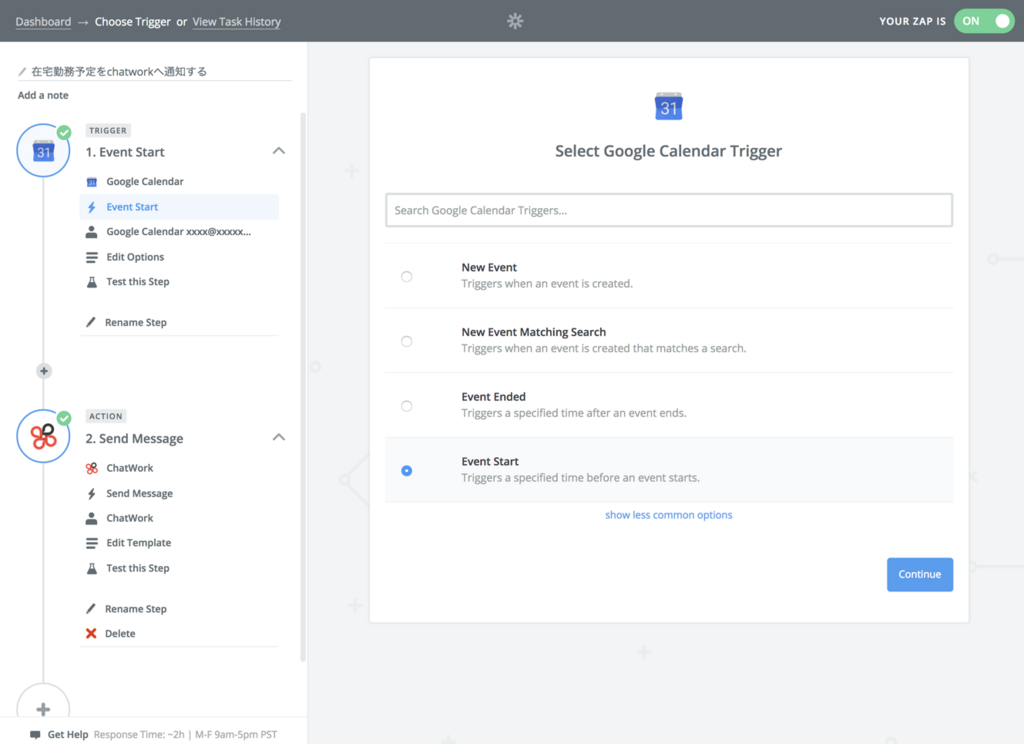Collapse the action step 2 Send Message chevron
Image resolution: width=1024 pixels, height=744 pixels.
tap(279, 437)
